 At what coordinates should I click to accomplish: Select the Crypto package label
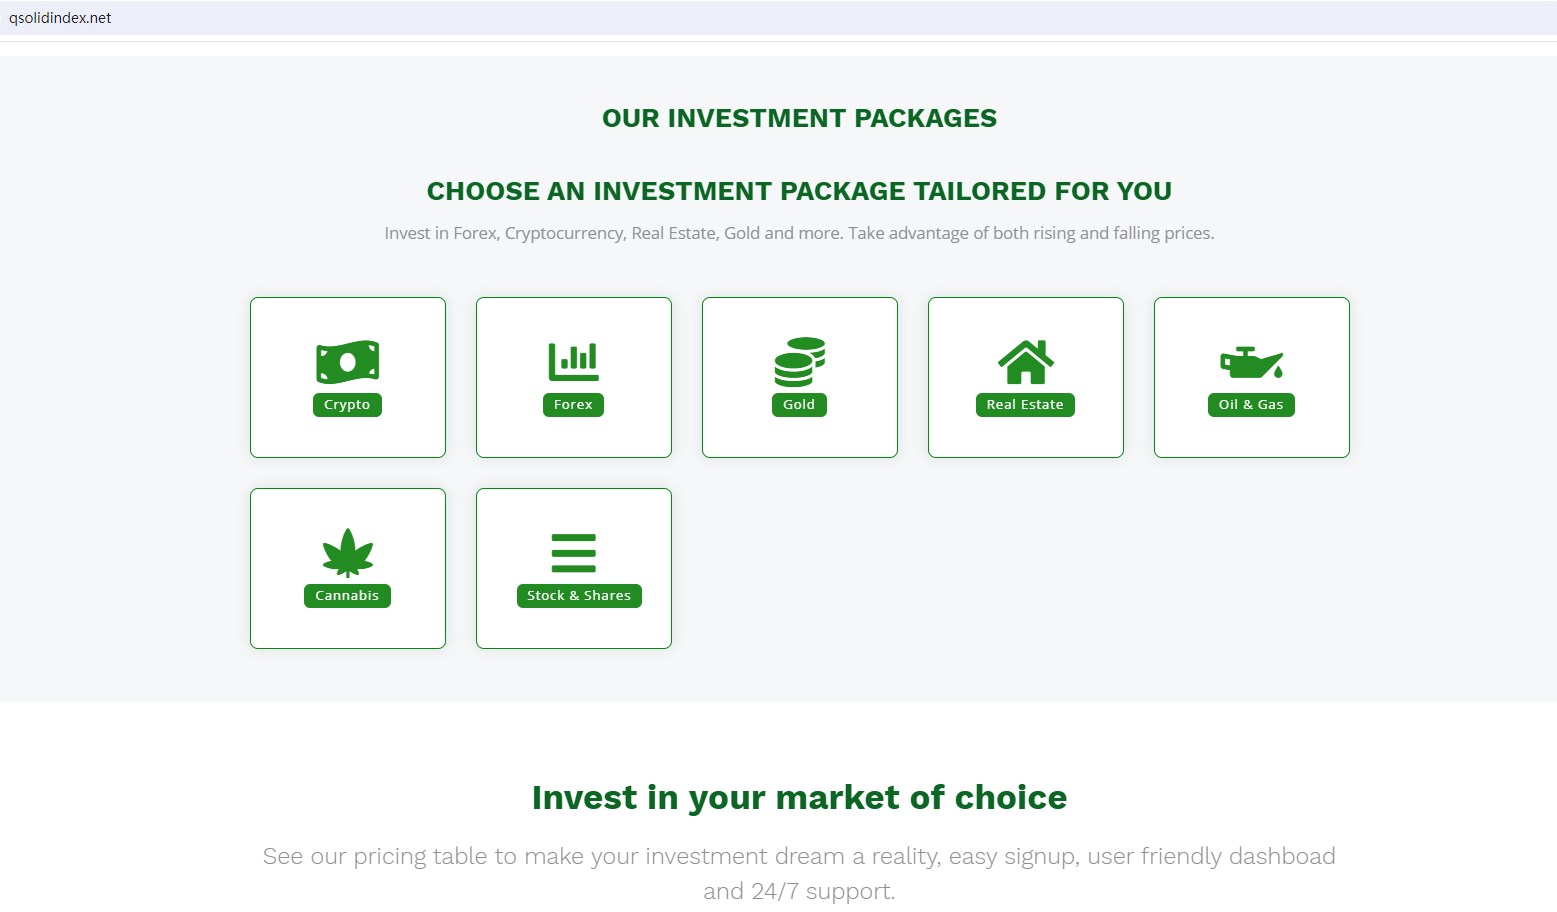coord(347,405)
